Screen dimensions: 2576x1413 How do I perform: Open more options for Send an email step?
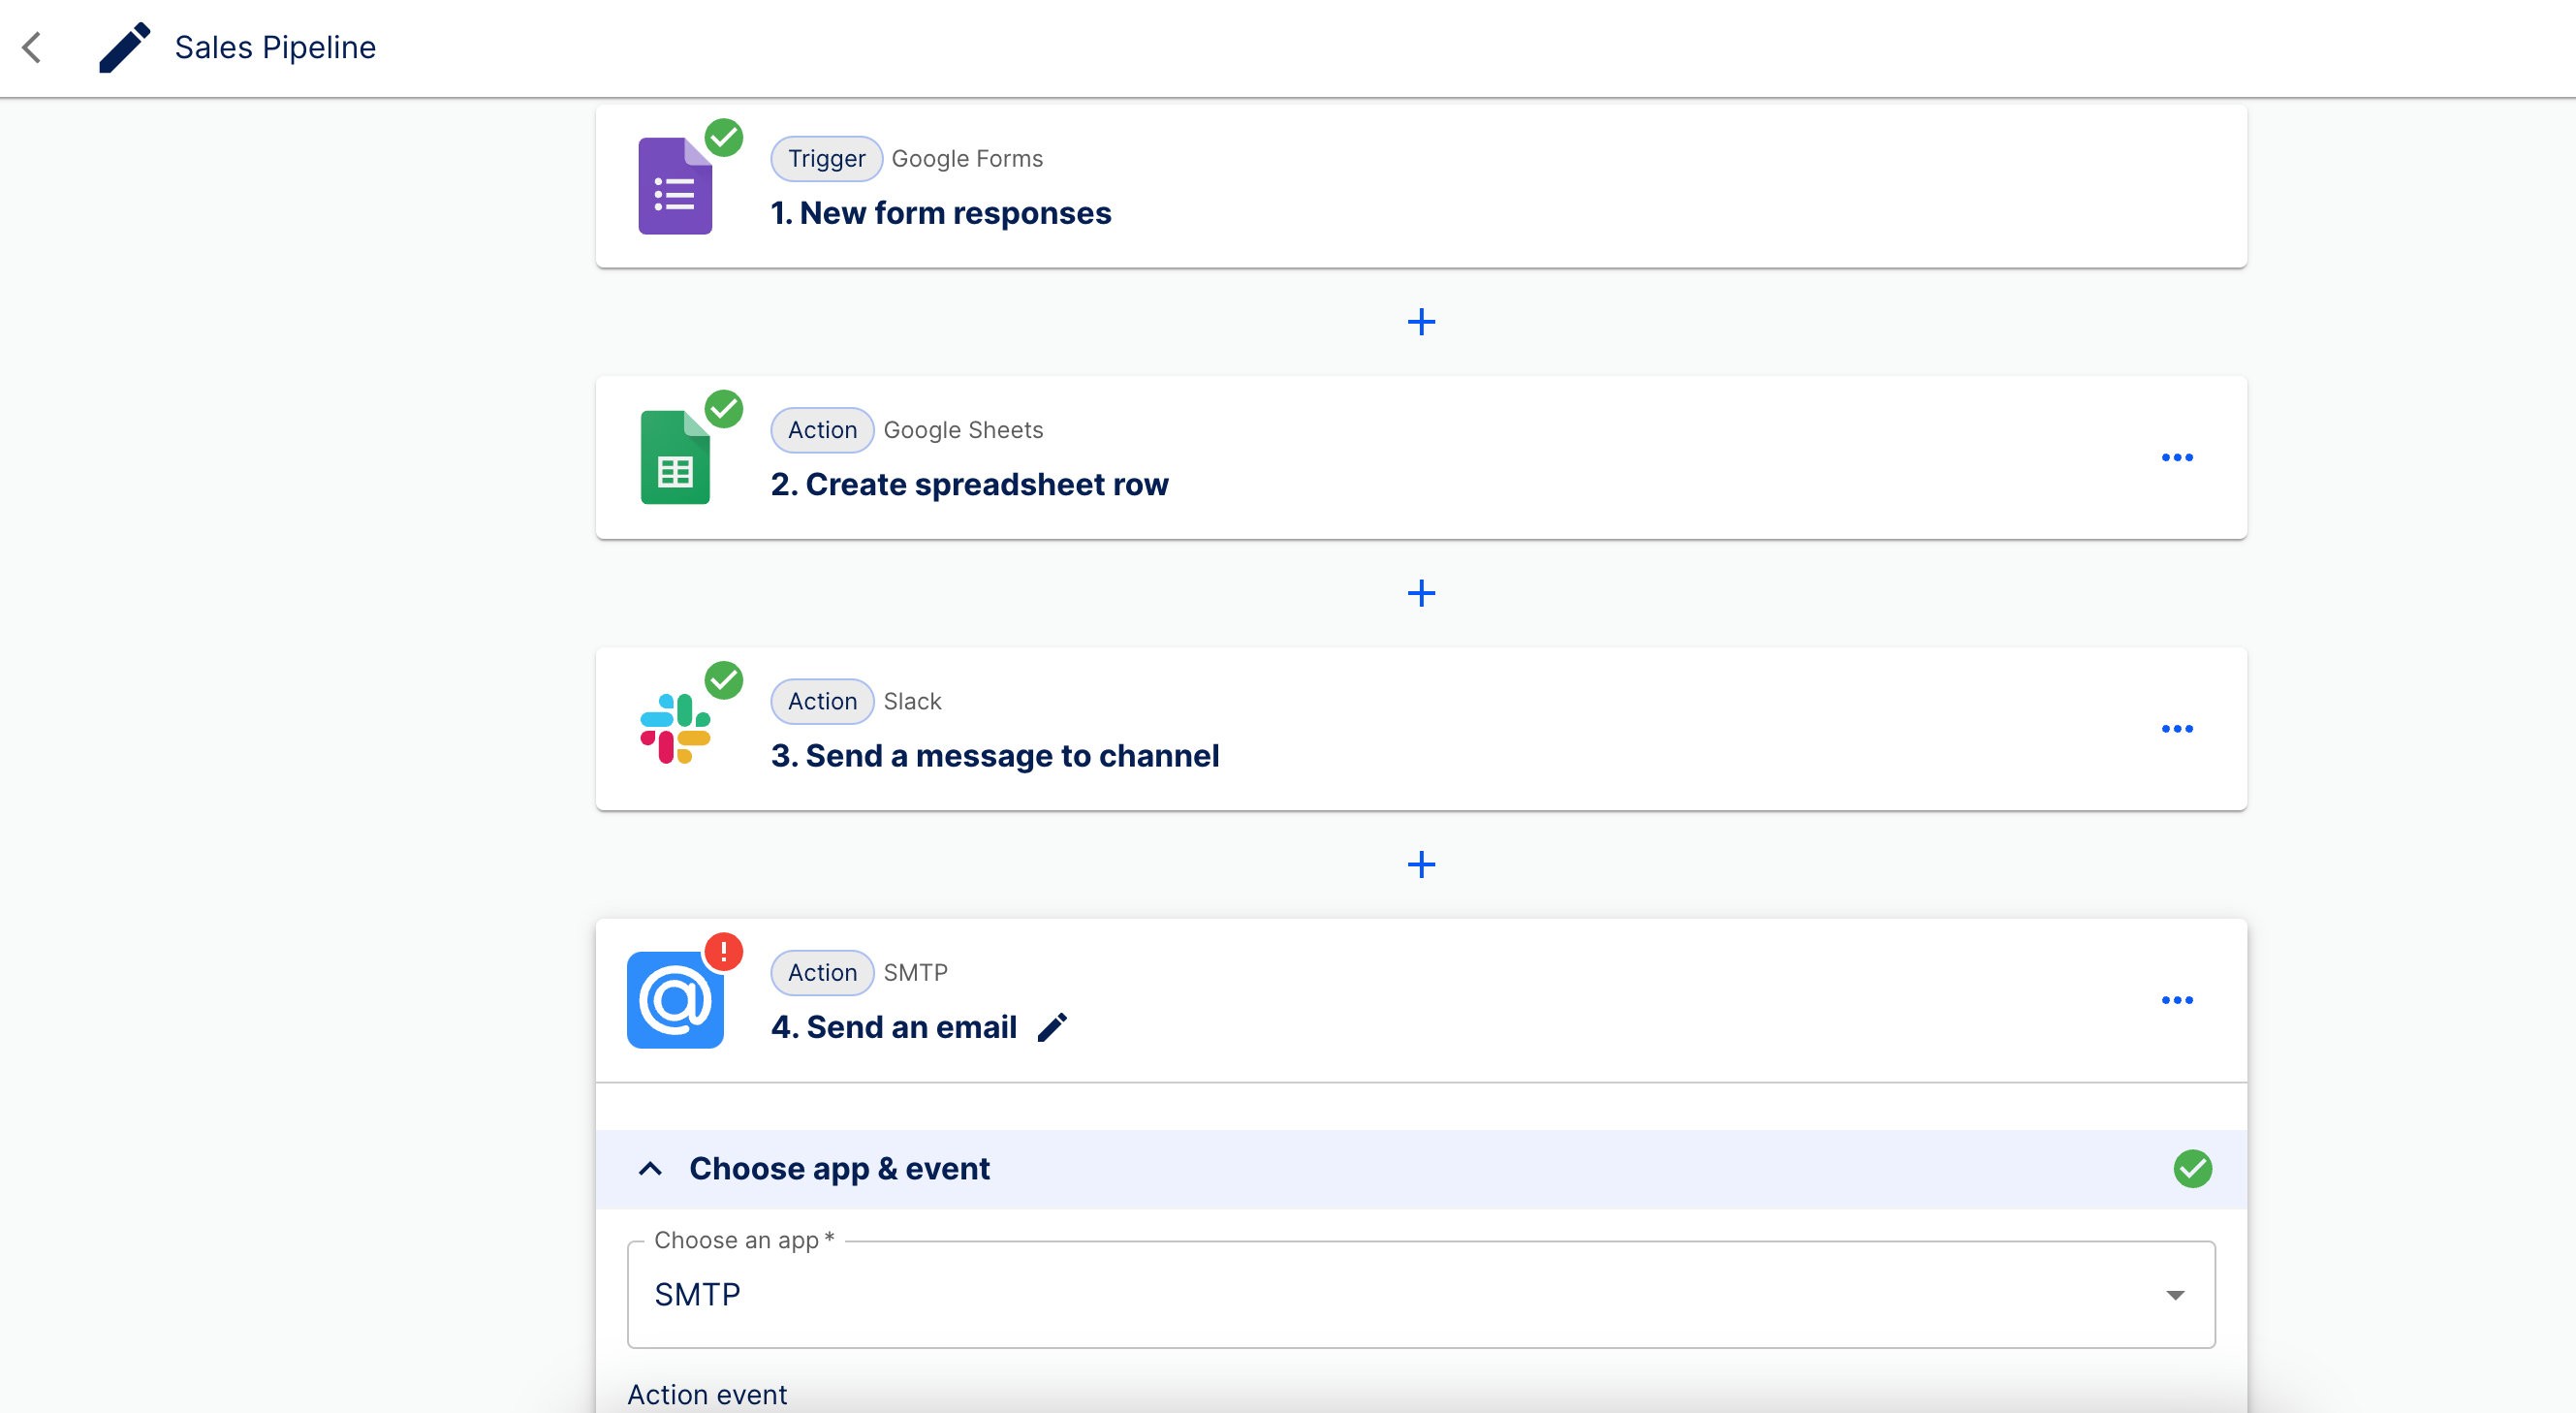[x=2177, y=1000]
